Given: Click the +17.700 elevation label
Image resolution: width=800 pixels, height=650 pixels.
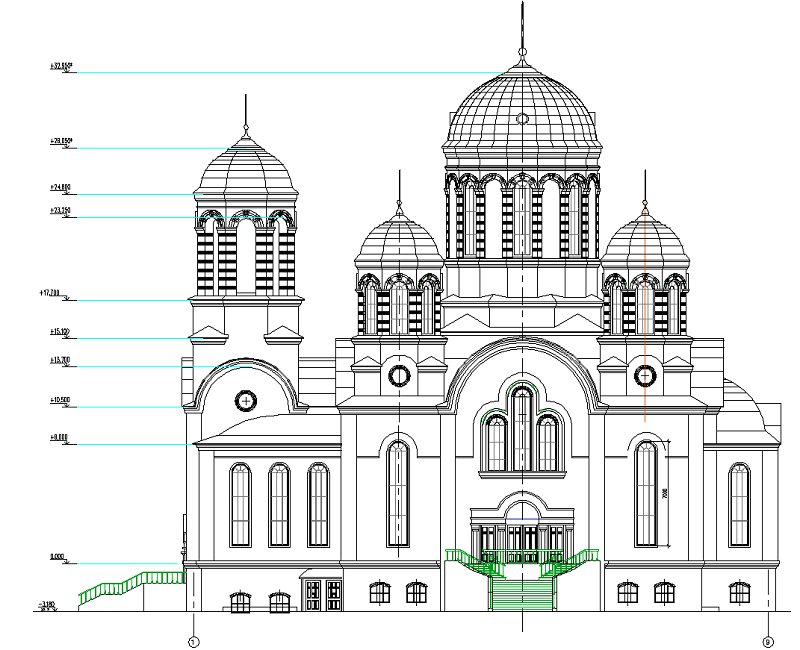Looking at the screenshot, I should (56, 293).
